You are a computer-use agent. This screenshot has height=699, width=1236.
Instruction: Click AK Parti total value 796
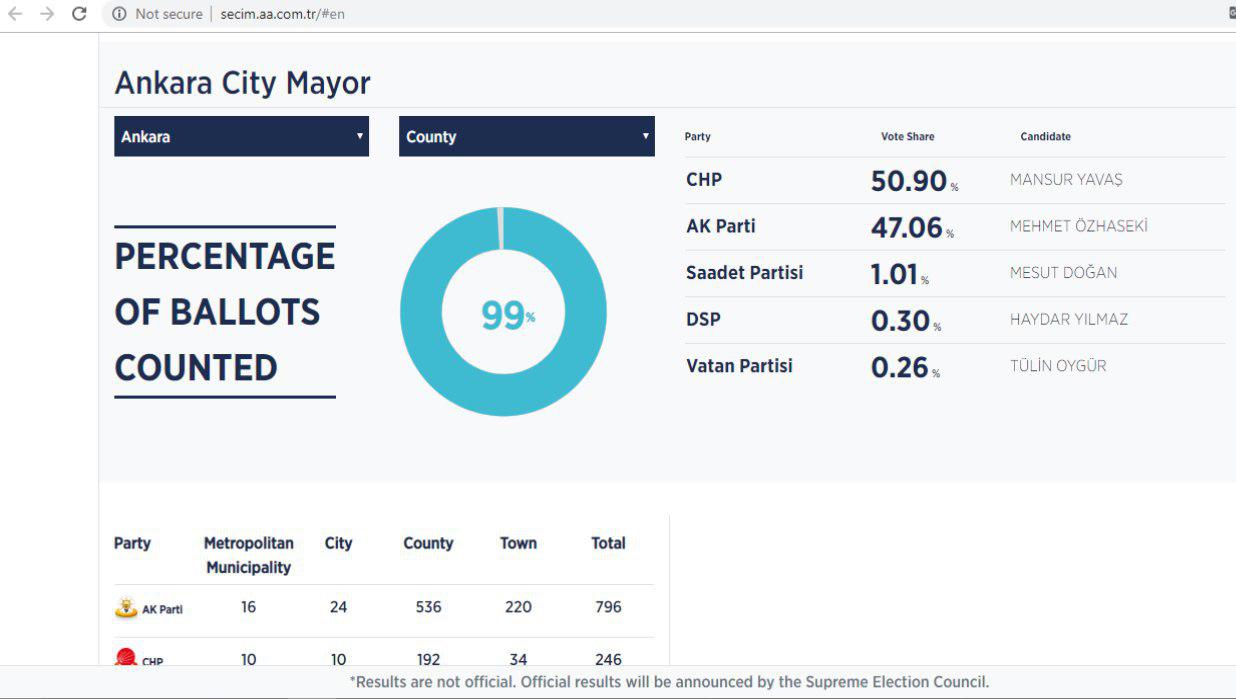[608, 607]
